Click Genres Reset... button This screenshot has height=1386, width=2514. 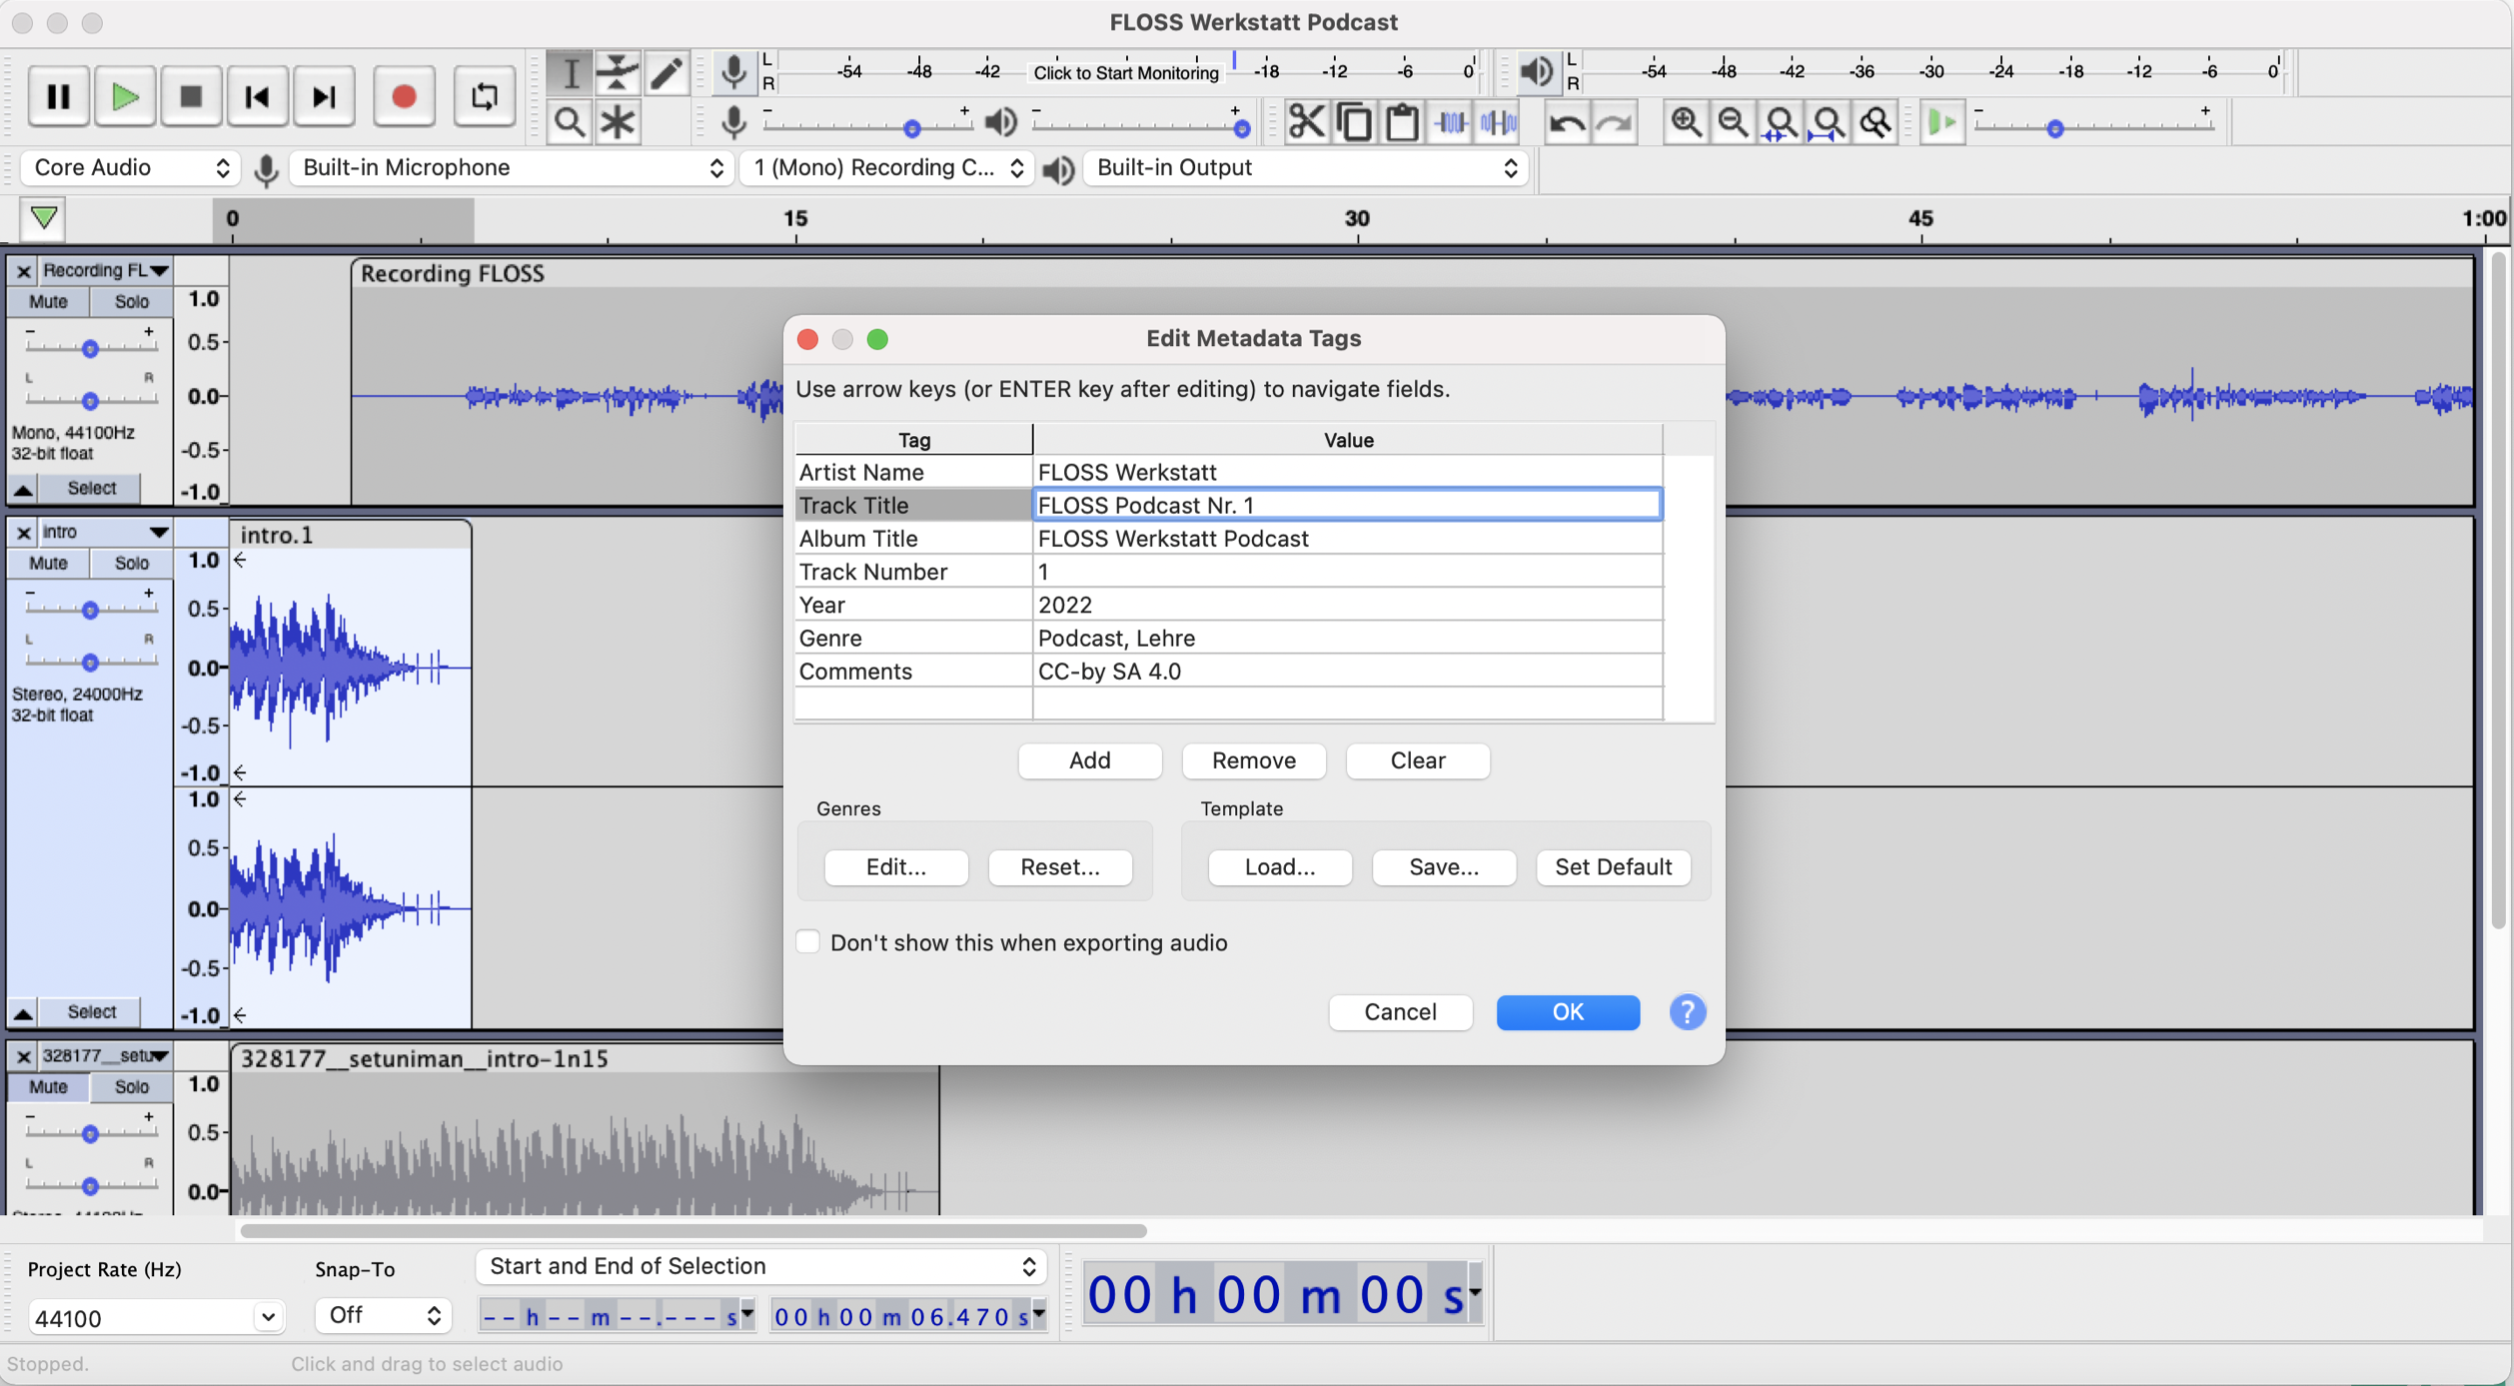click(1060, 867)
